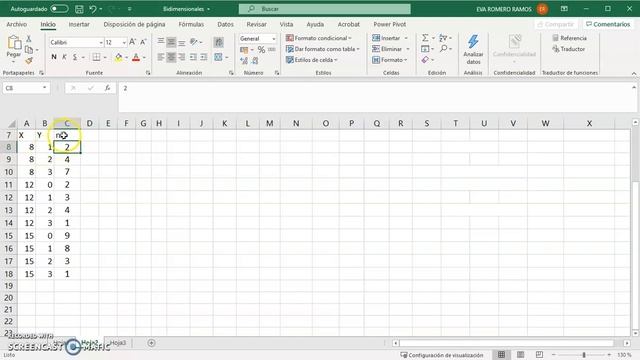
Task: Open the General number format dropdown
Action: pyautogui.click(x=273, y=39)
